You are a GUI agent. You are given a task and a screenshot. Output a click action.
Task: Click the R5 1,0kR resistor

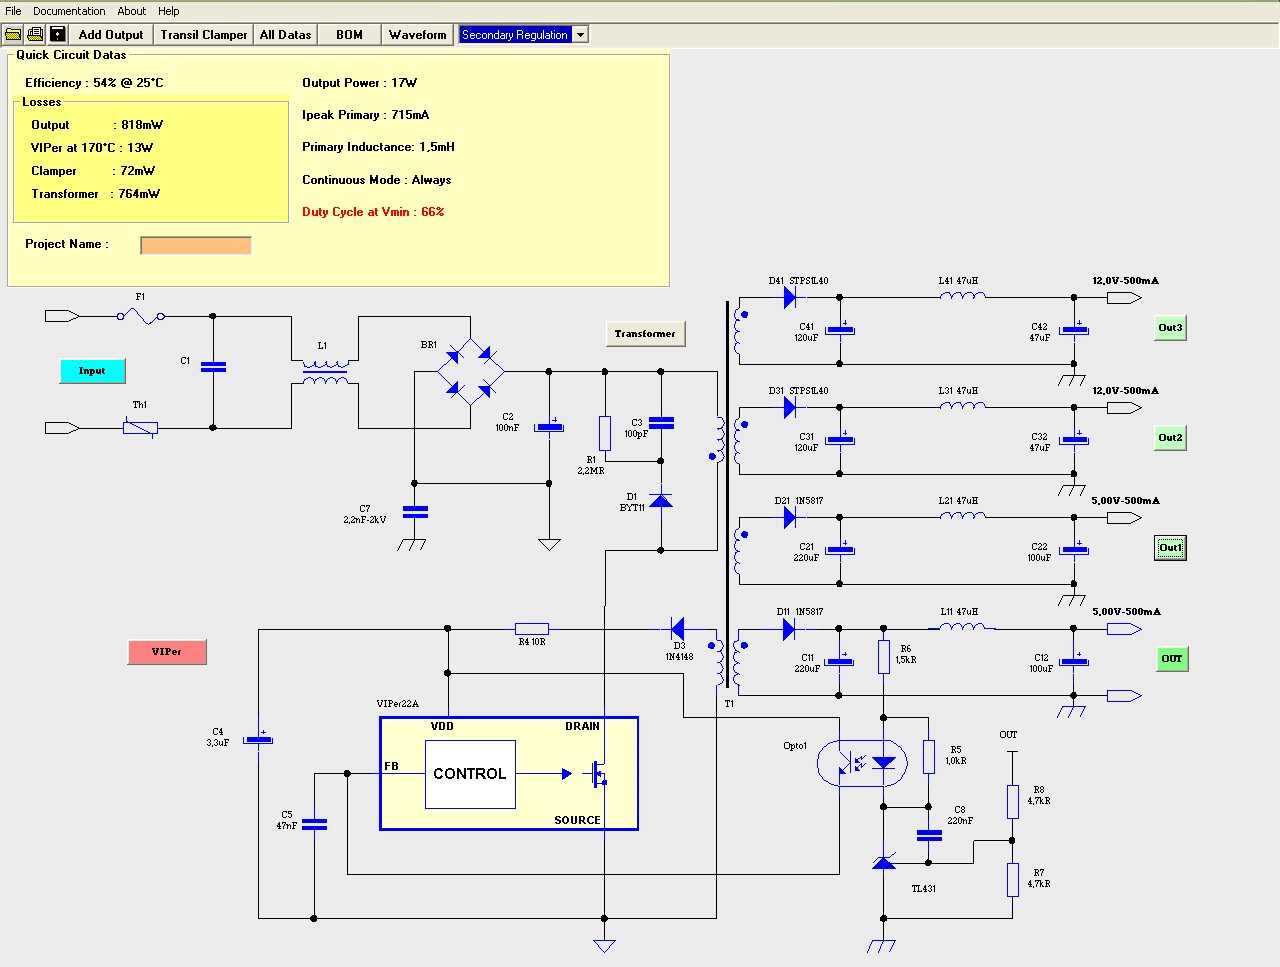[929, 757]
